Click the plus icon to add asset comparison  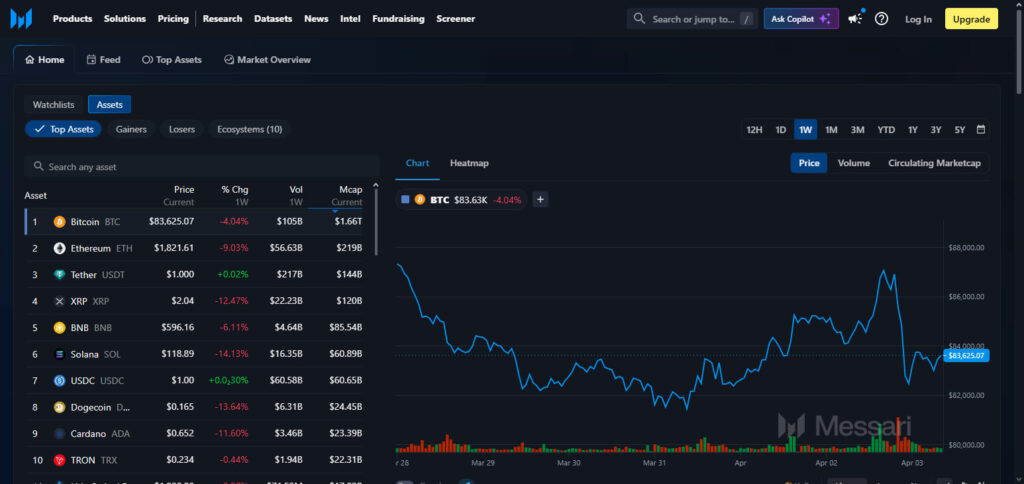(540, 199)
